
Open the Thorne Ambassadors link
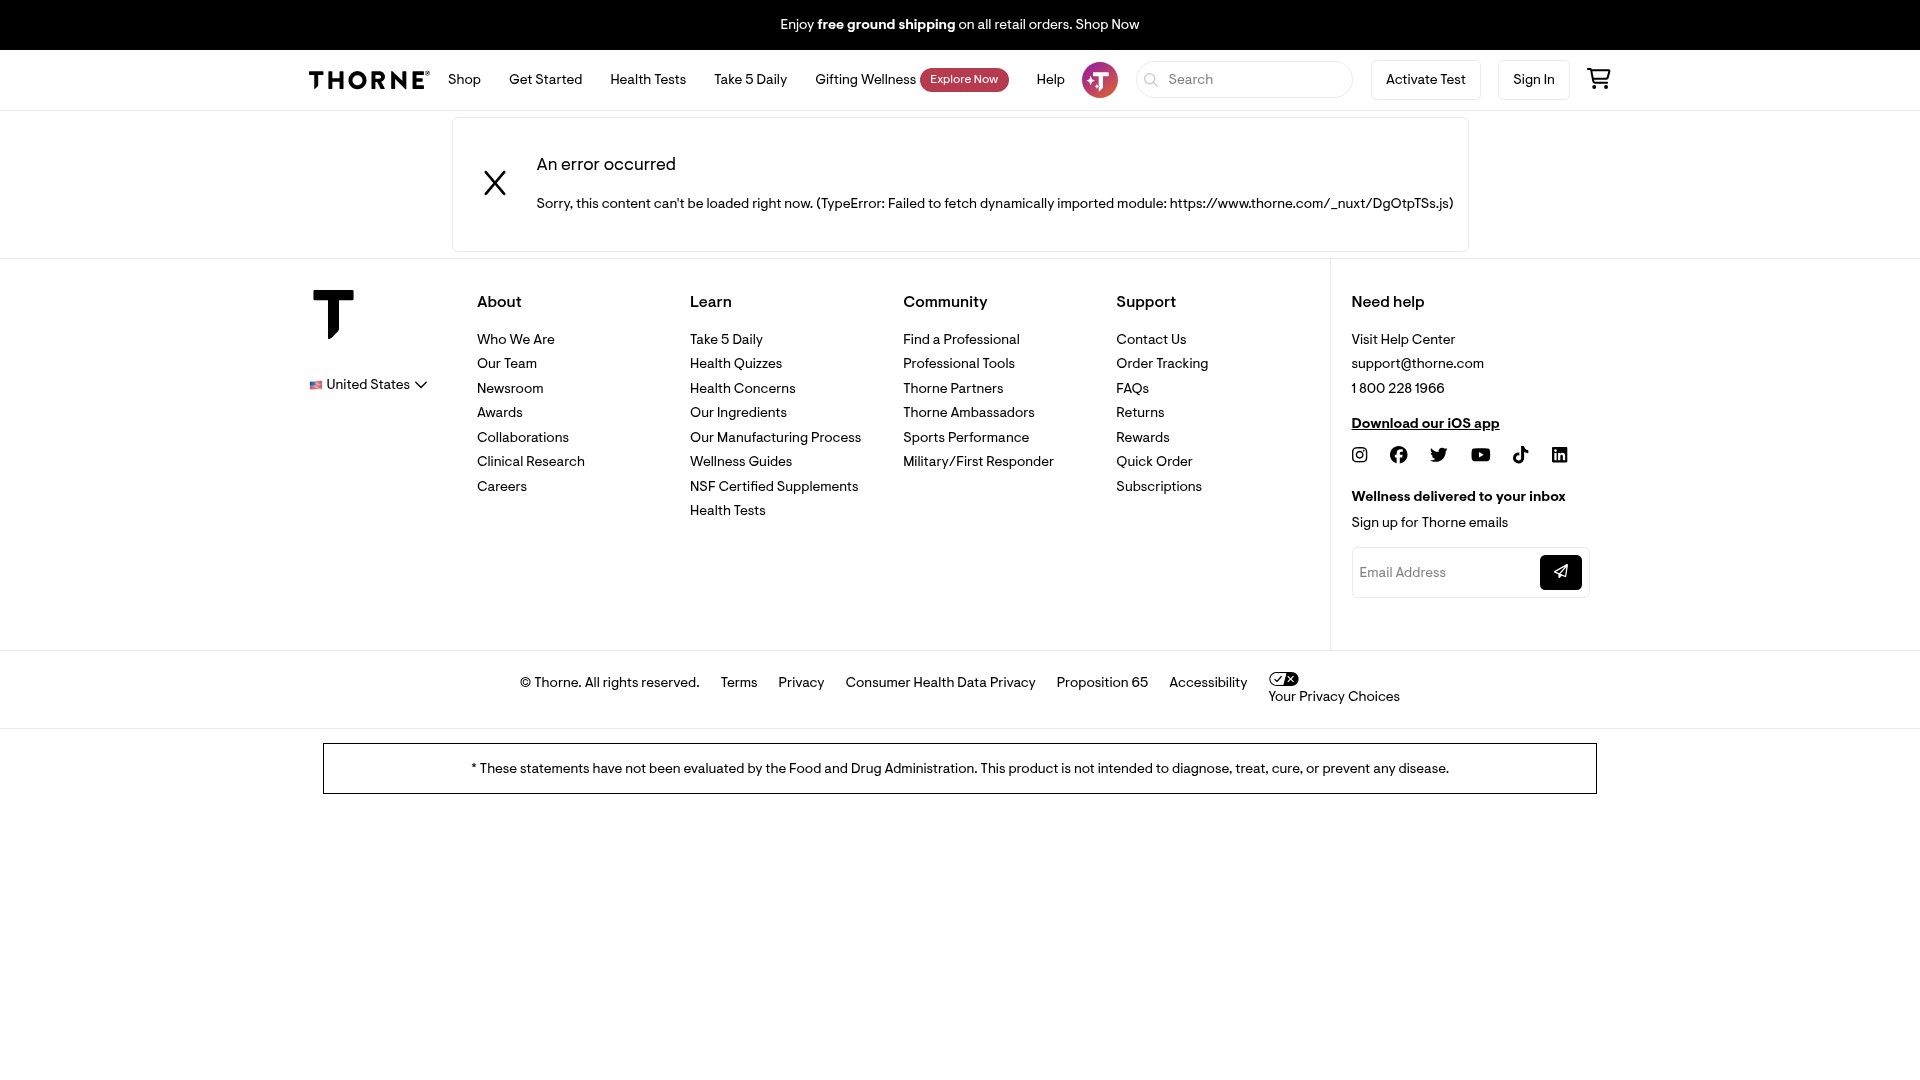pos(968,413)
